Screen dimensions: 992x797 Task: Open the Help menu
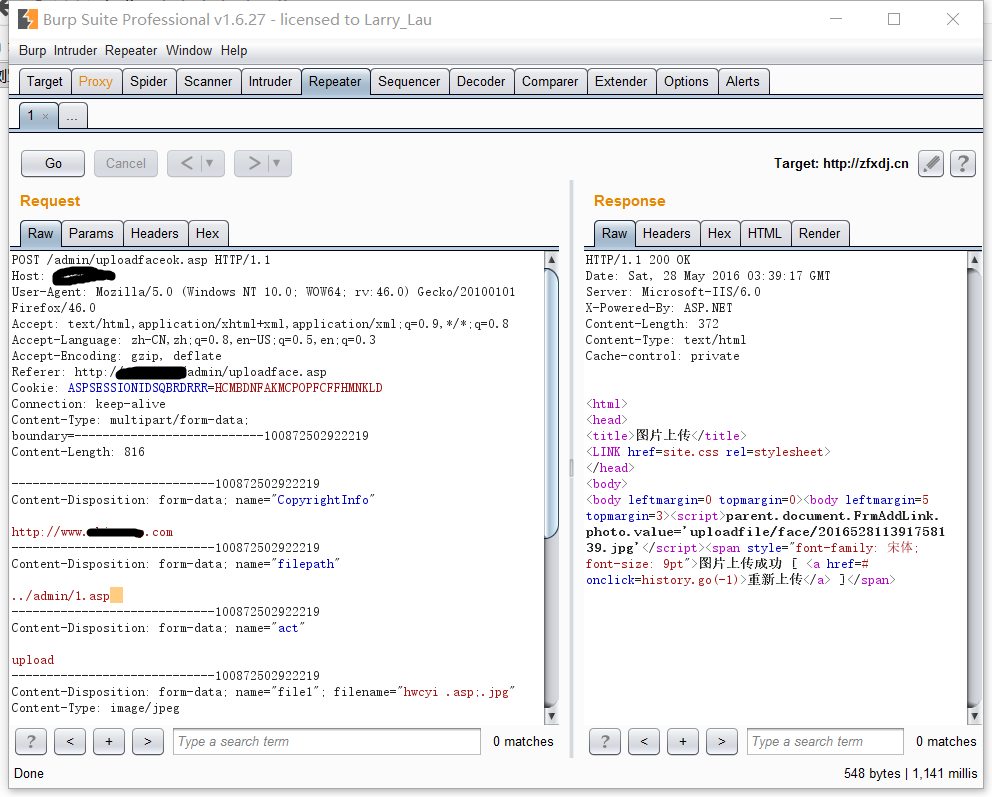[234, 51]
